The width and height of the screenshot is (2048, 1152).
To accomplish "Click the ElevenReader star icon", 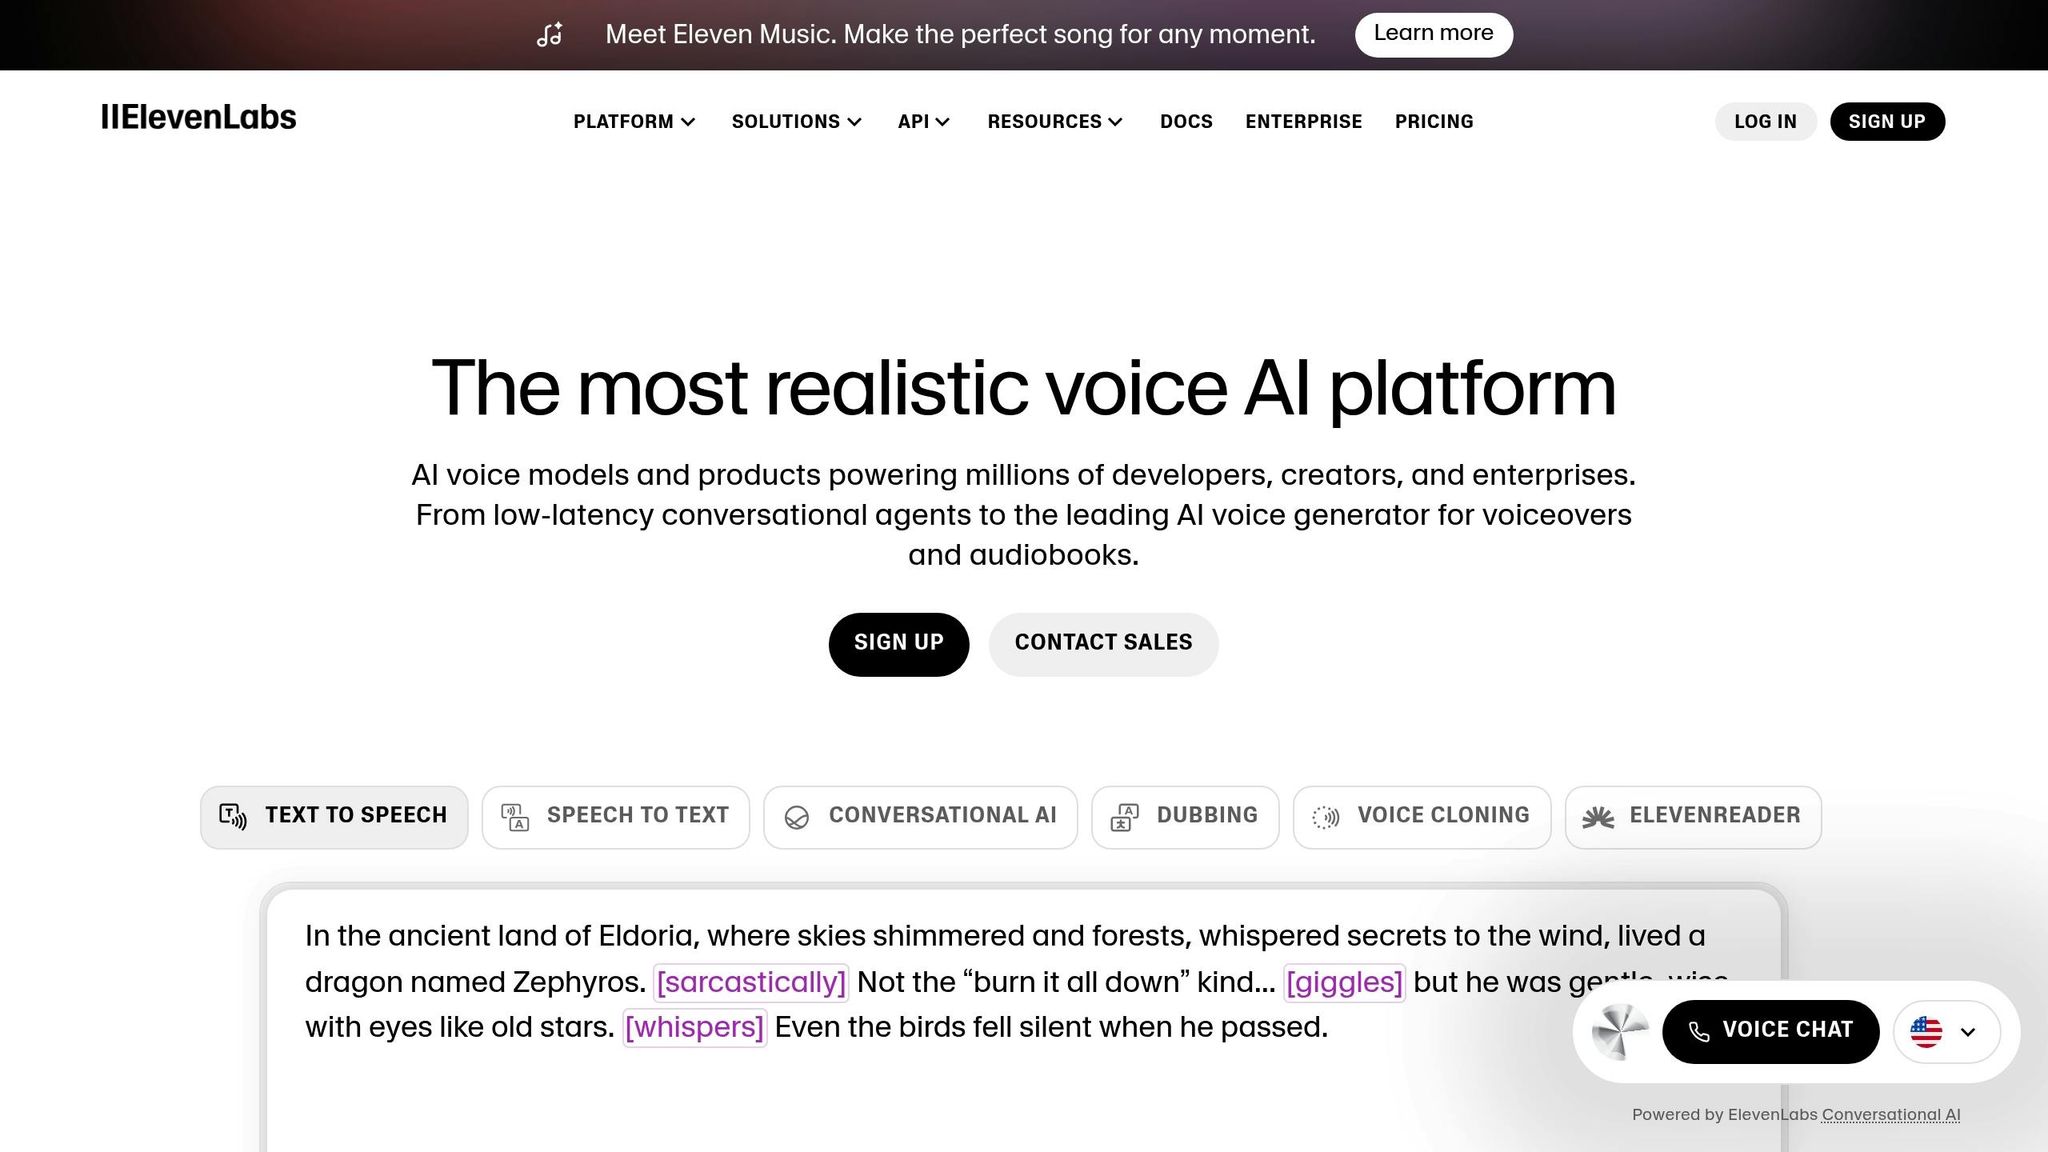I will [1599, 817].
